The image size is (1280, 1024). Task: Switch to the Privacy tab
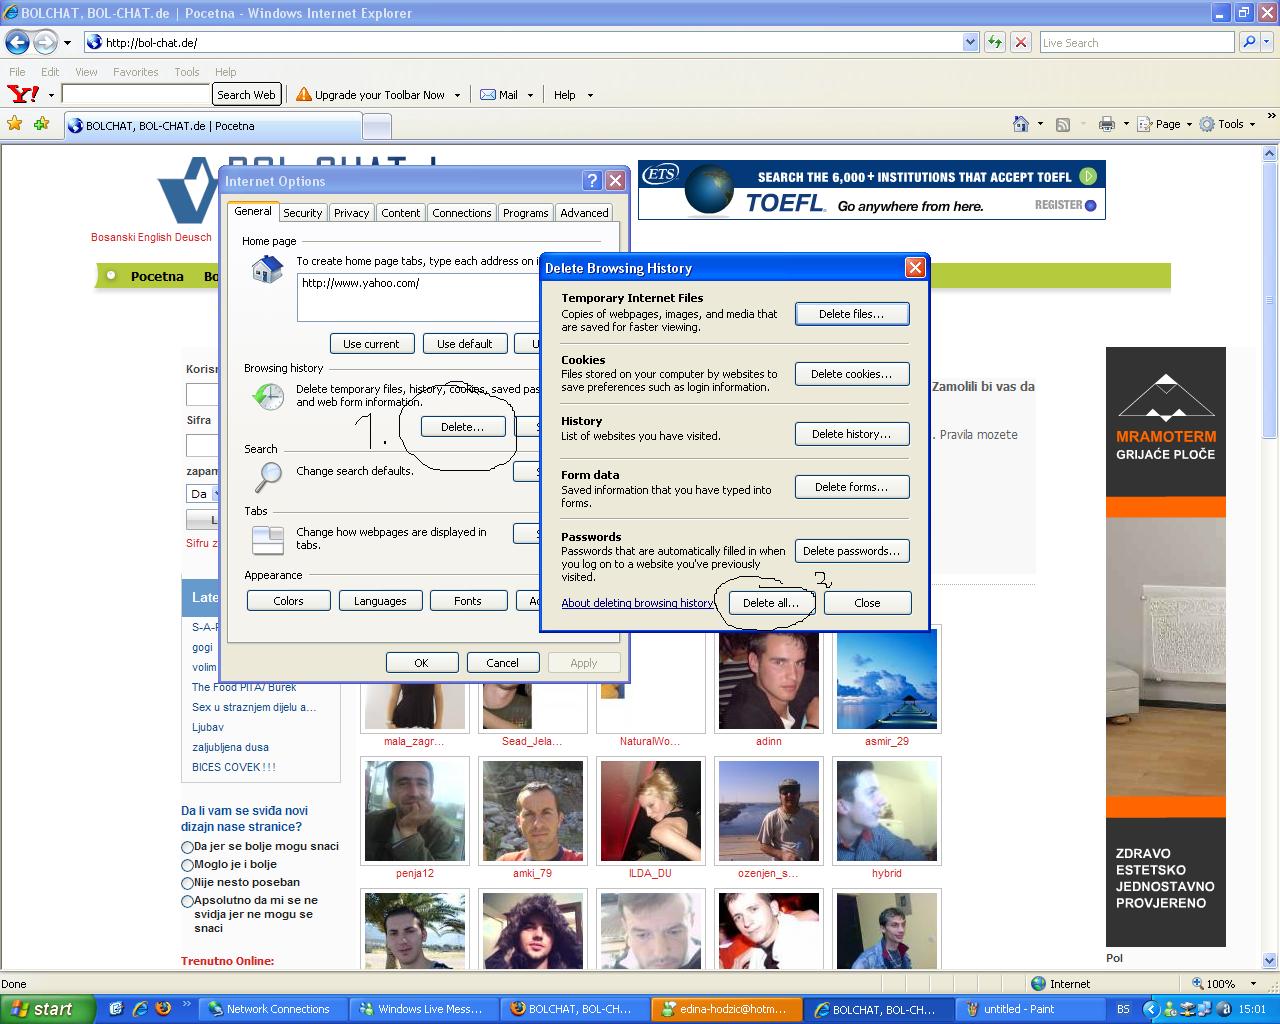pyautogui.click(x=351, y=213)
